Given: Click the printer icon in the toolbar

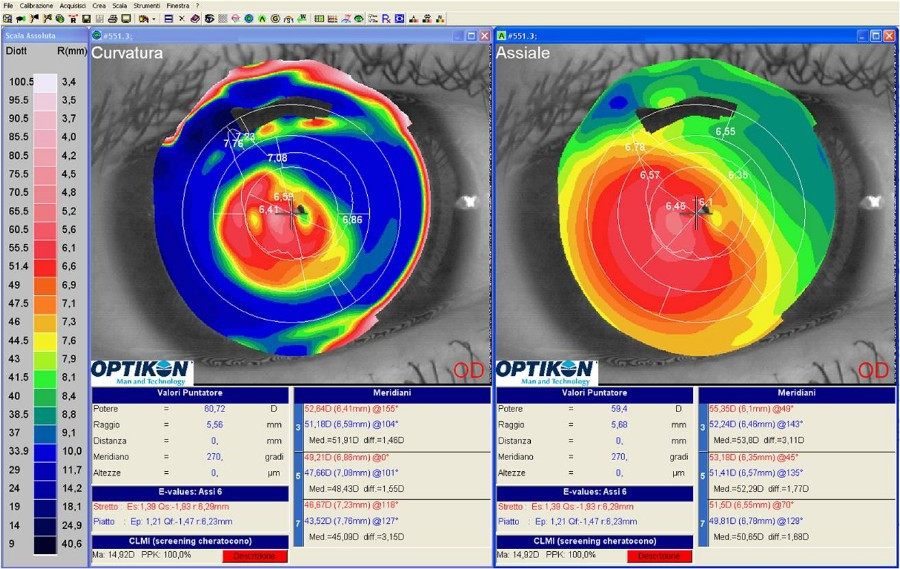Looking at the screenshot, I should (x=113, y=18).
